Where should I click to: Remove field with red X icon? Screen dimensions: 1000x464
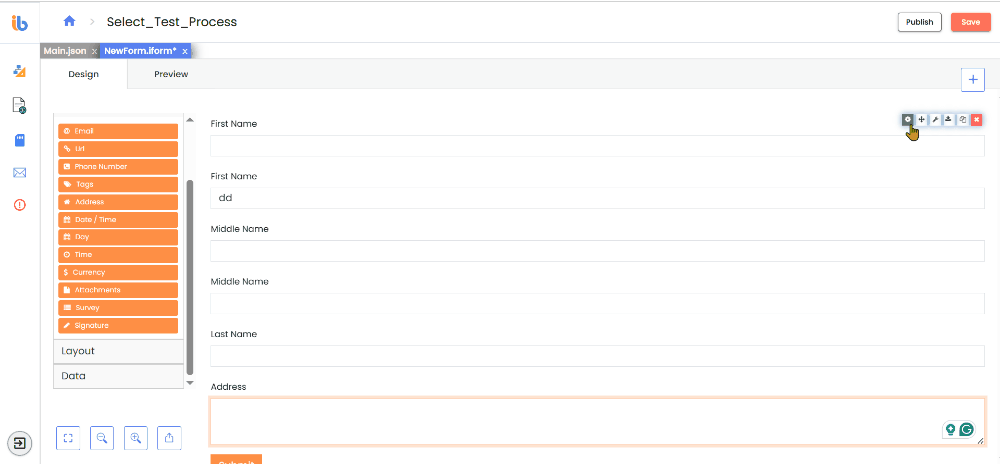pos(976,119)
